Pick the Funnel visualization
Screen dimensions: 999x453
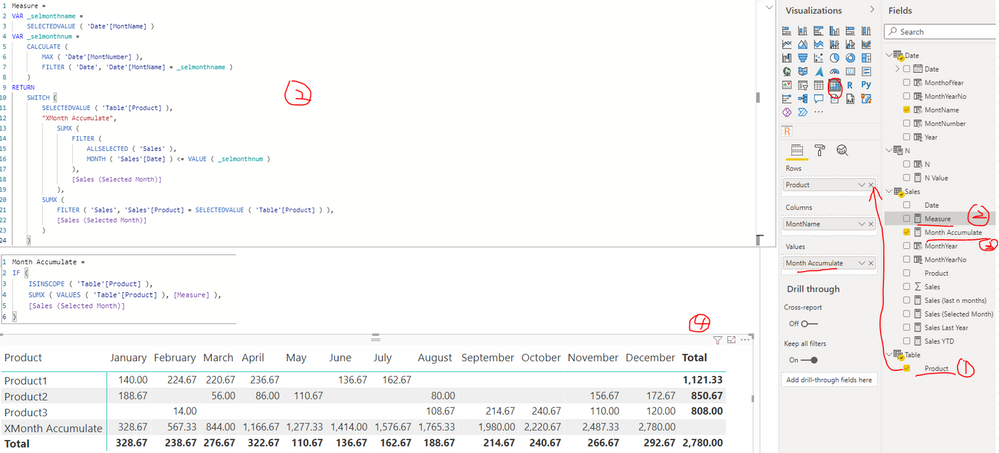coord(803,57)
